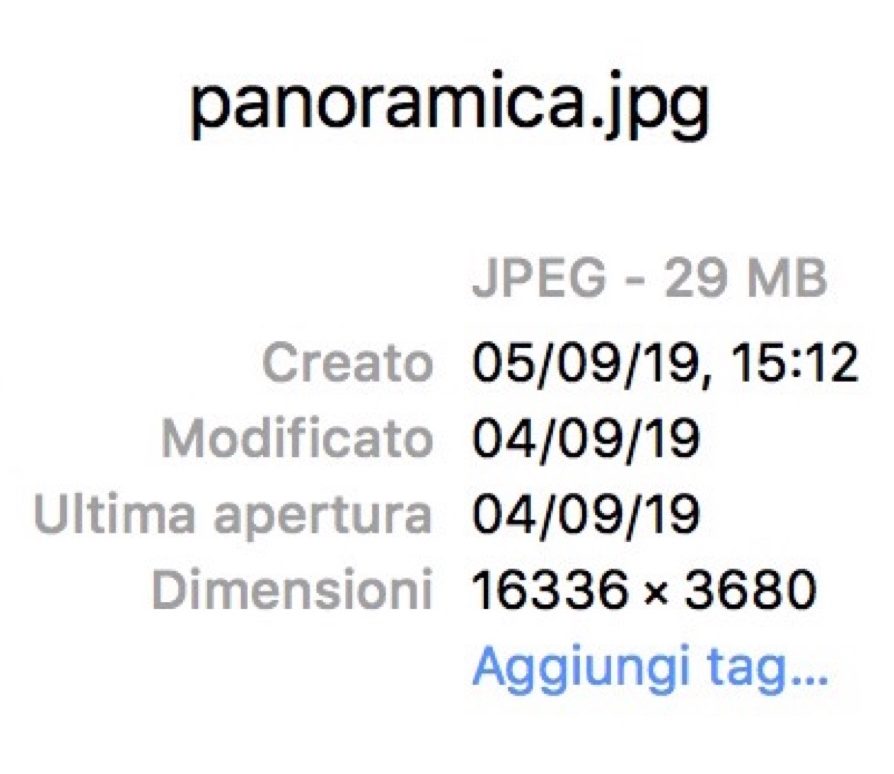
Task: Click the Aggiungi tag… link
Action: click(x=650, y=667)
